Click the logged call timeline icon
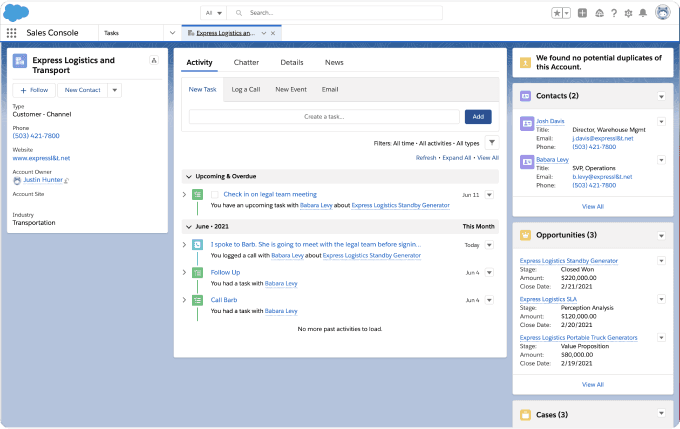The width and height of the screenshot is (680, 429). click(197, 245)
